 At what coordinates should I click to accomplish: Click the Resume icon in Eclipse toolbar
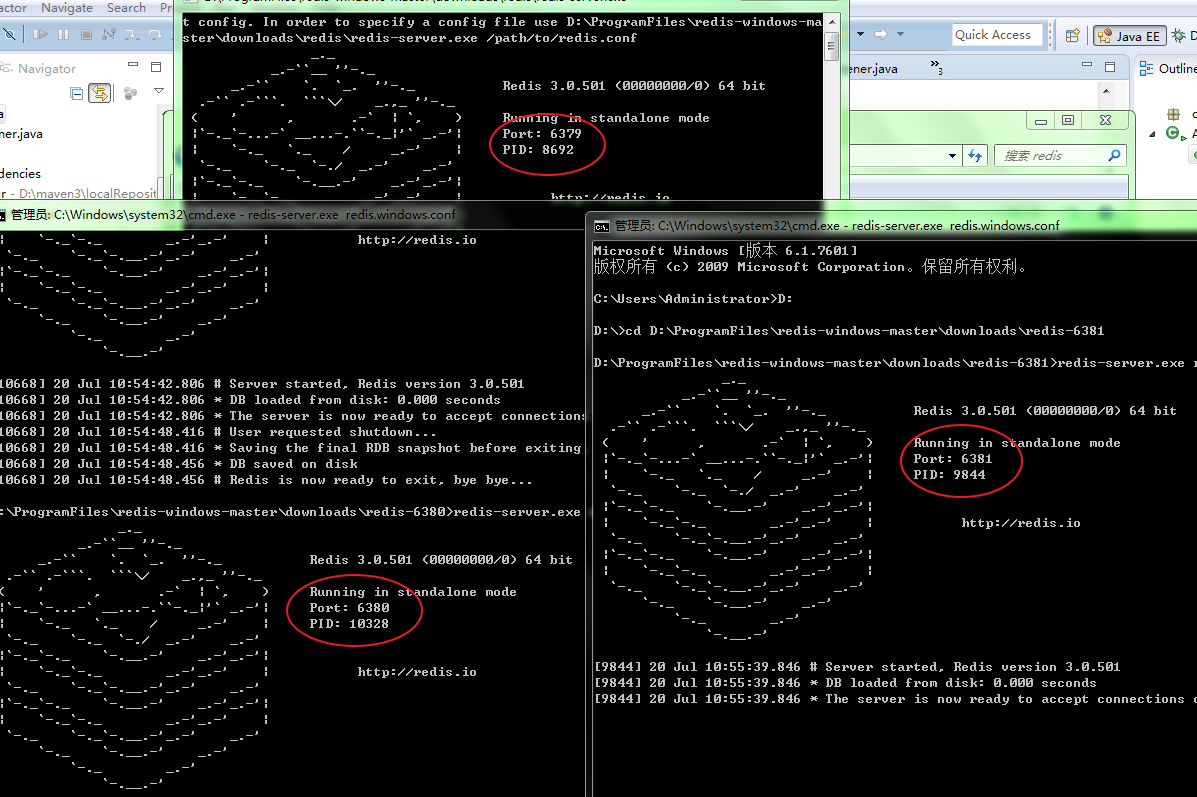40,34
